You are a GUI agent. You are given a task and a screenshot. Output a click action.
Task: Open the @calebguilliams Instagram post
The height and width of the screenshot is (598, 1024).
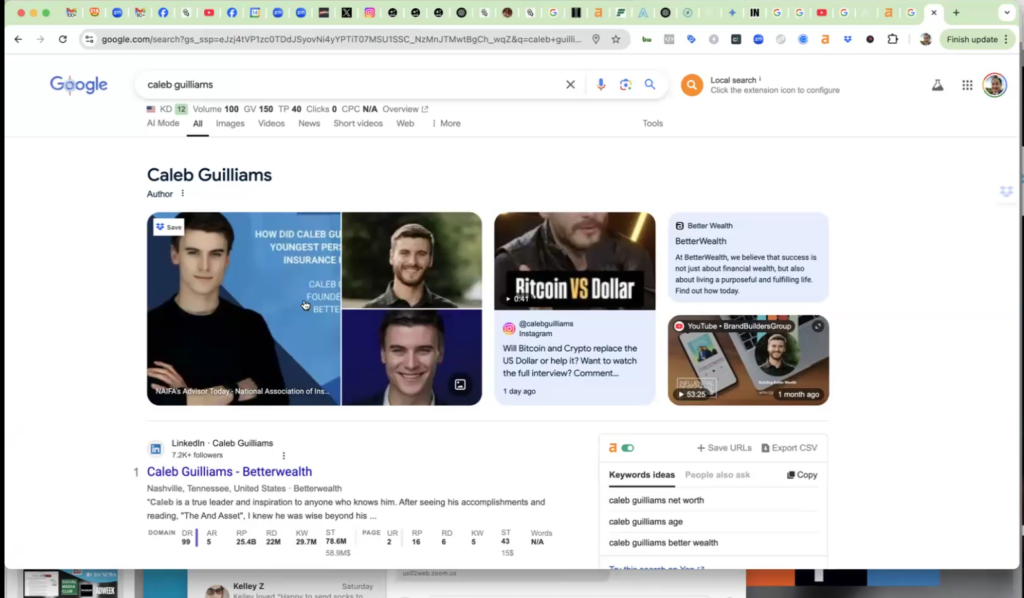pos(575,357)
